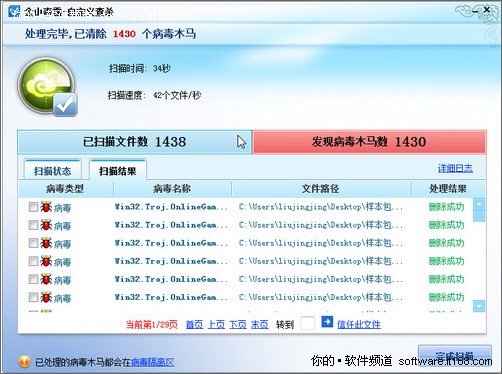
Task: Tick the checkbox of the sixth virus row
Action: (33, 297)
